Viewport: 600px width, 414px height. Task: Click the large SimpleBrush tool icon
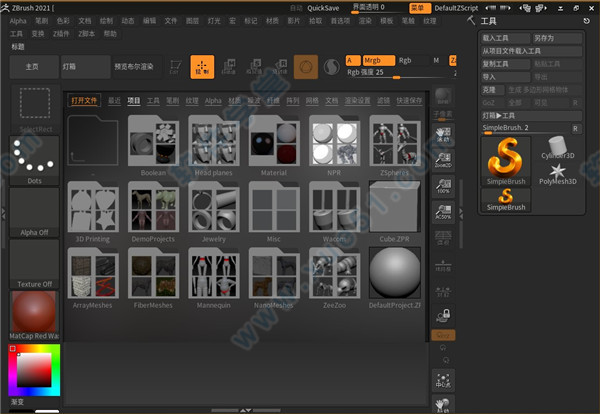506,159
